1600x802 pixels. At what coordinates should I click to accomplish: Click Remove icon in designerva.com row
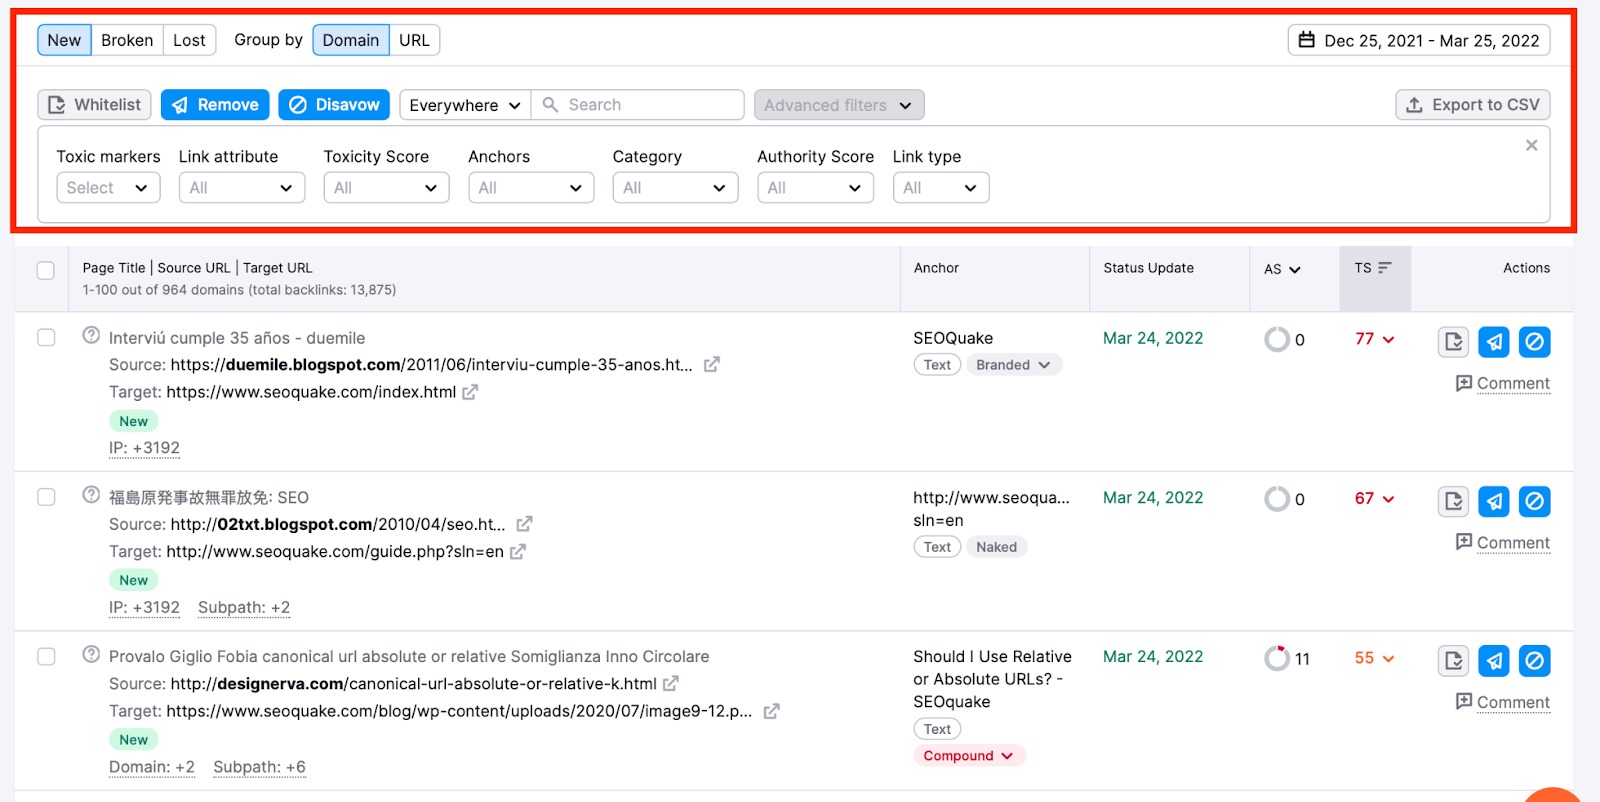(x=1494, y=661)
